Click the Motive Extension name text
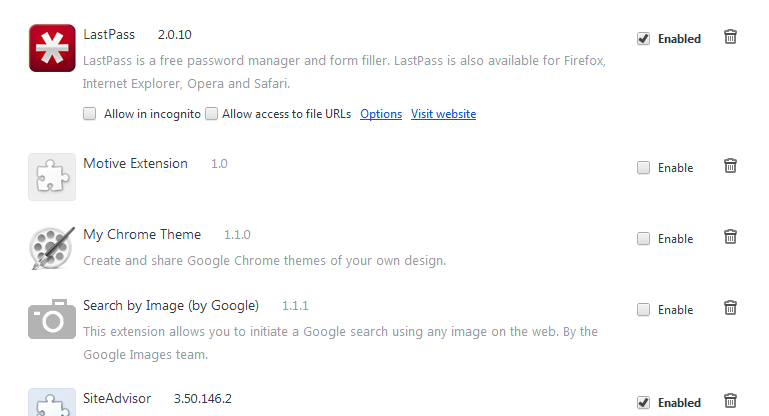 point(135,163)
